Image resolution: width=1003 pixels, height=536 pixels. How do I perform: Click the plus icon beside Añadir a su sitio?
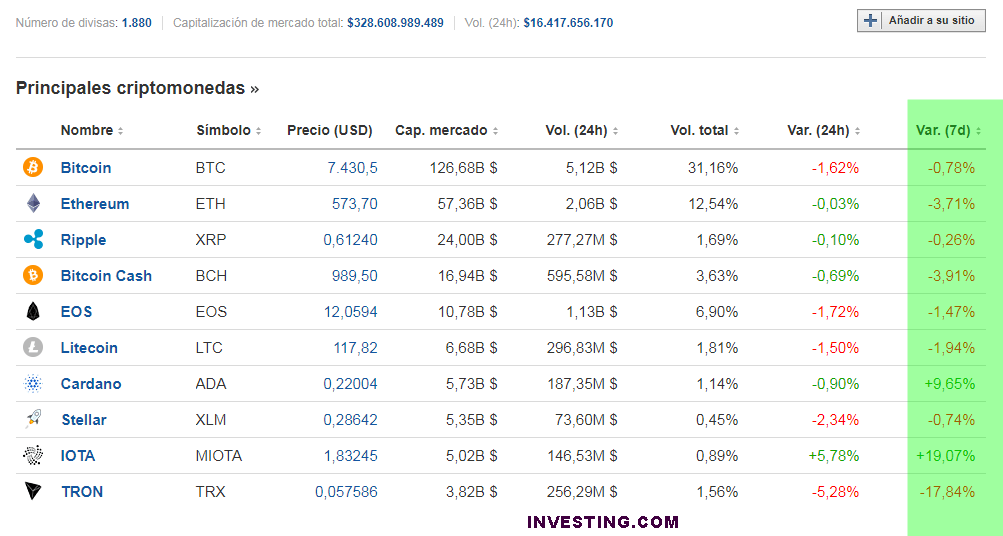(x=870, y=20)
